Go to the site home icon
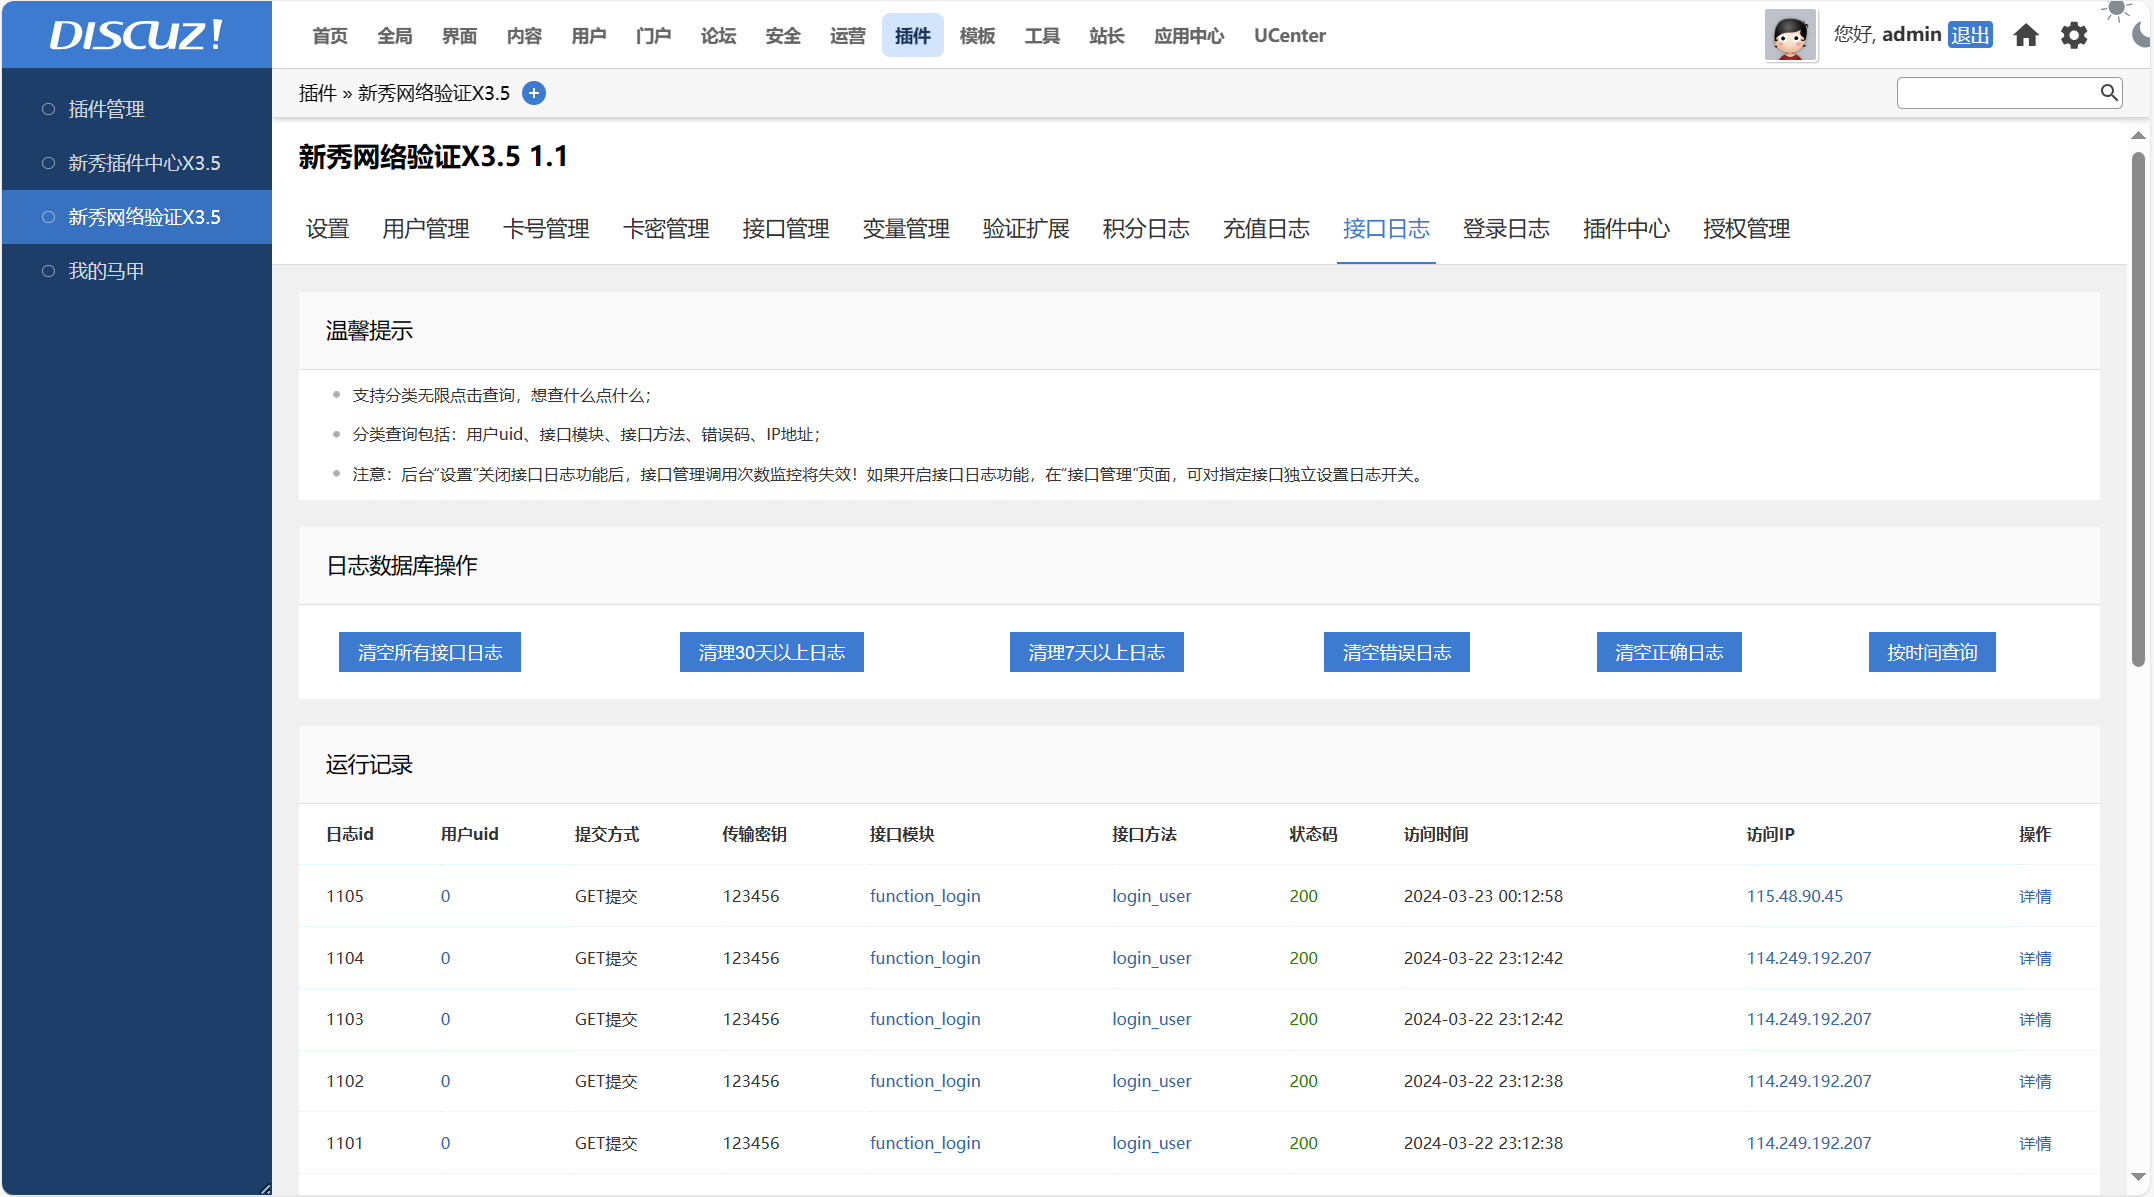2154x1197 pixels. click(2026, 36)
